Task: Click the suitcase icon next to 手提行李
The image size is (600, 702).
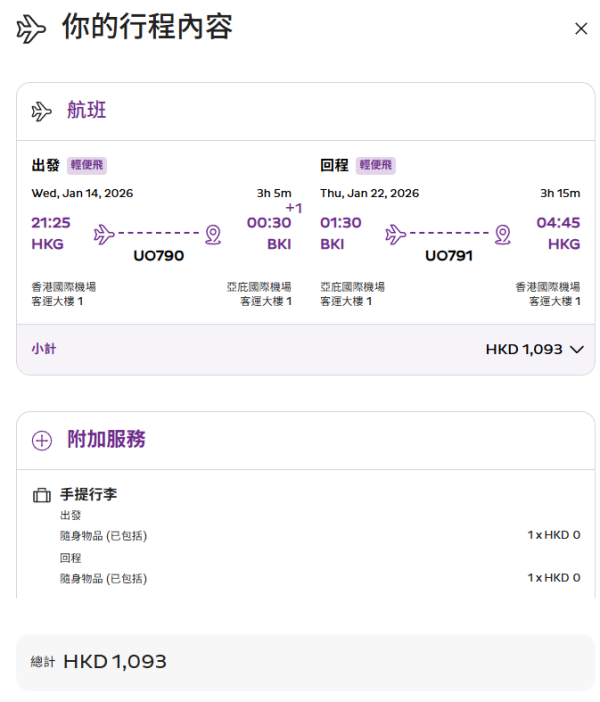Action: (41, 495)
